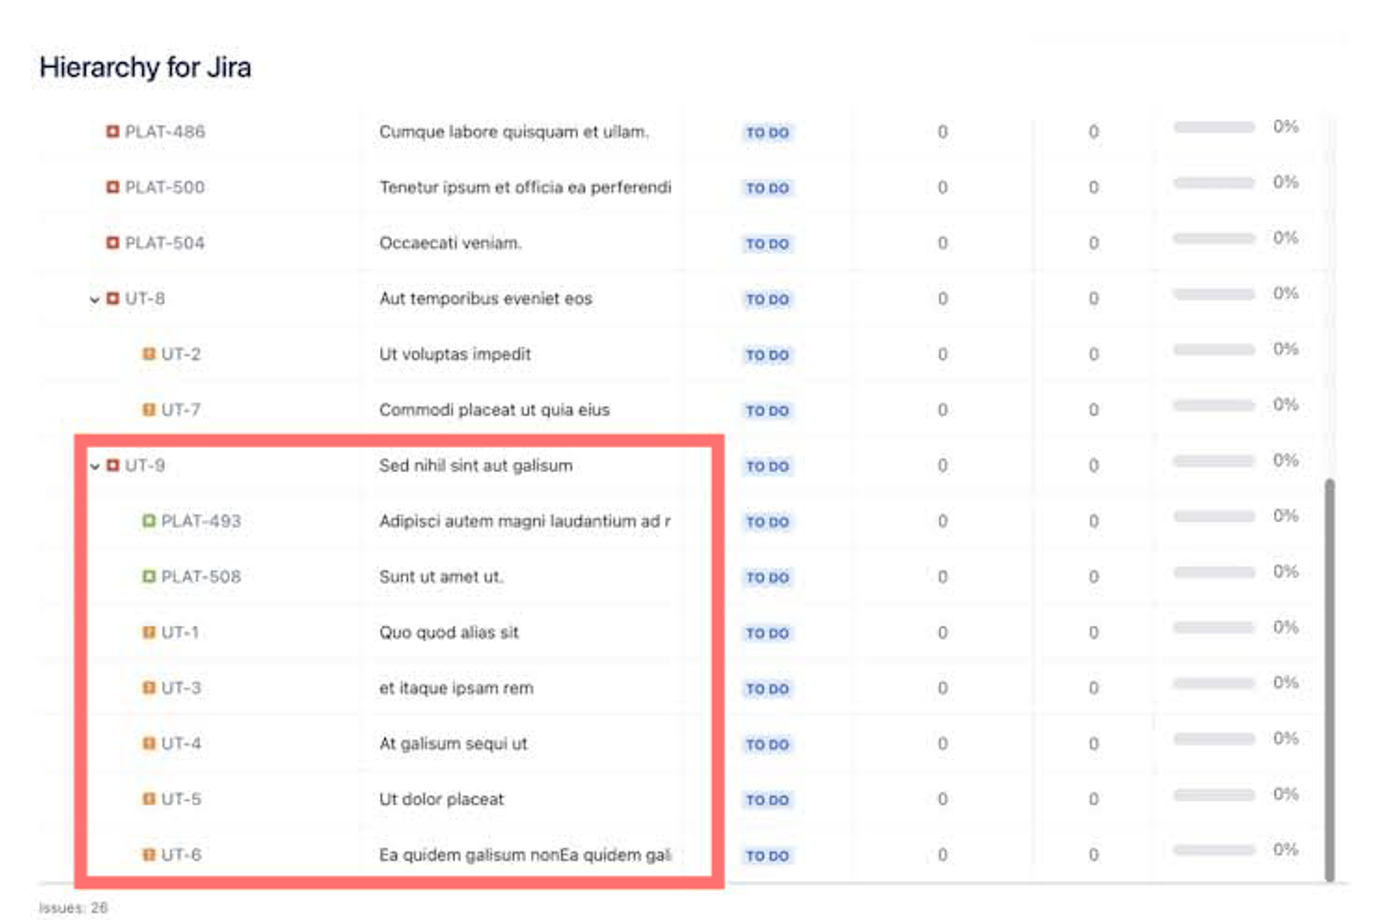The height and width of the screenshot is (920, 1400).
Task: Click the red epic icon for PLAT-486
Action: (x=113, y=132)
